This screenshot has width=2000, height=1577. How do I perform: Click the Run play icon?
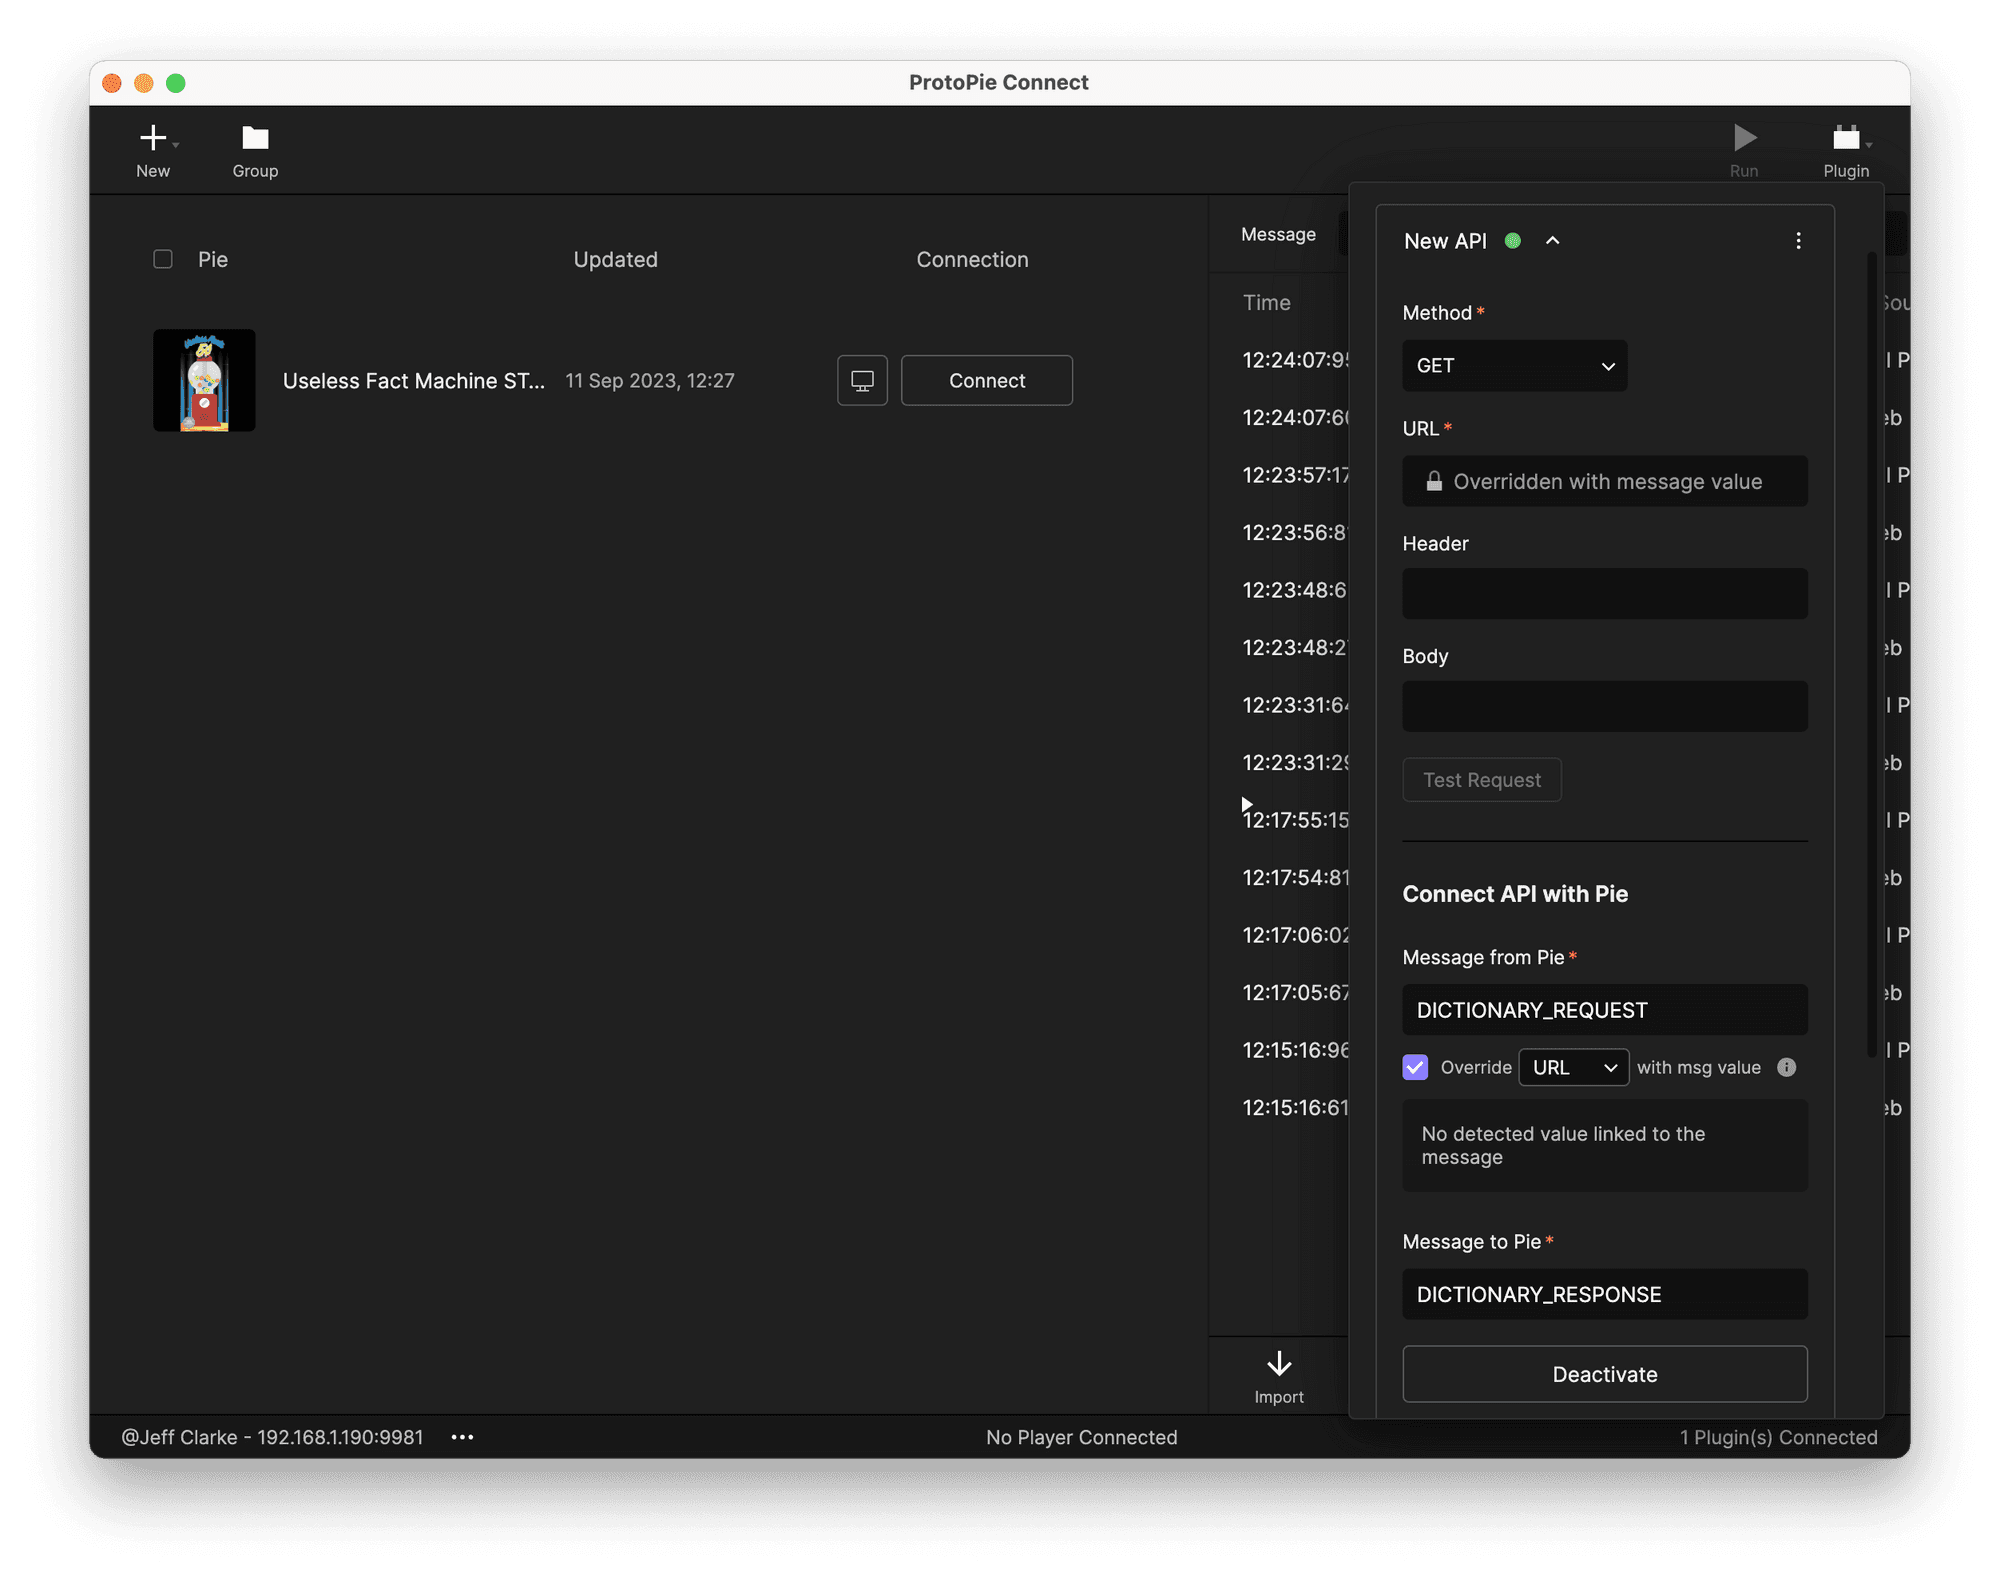point(1745,138)
